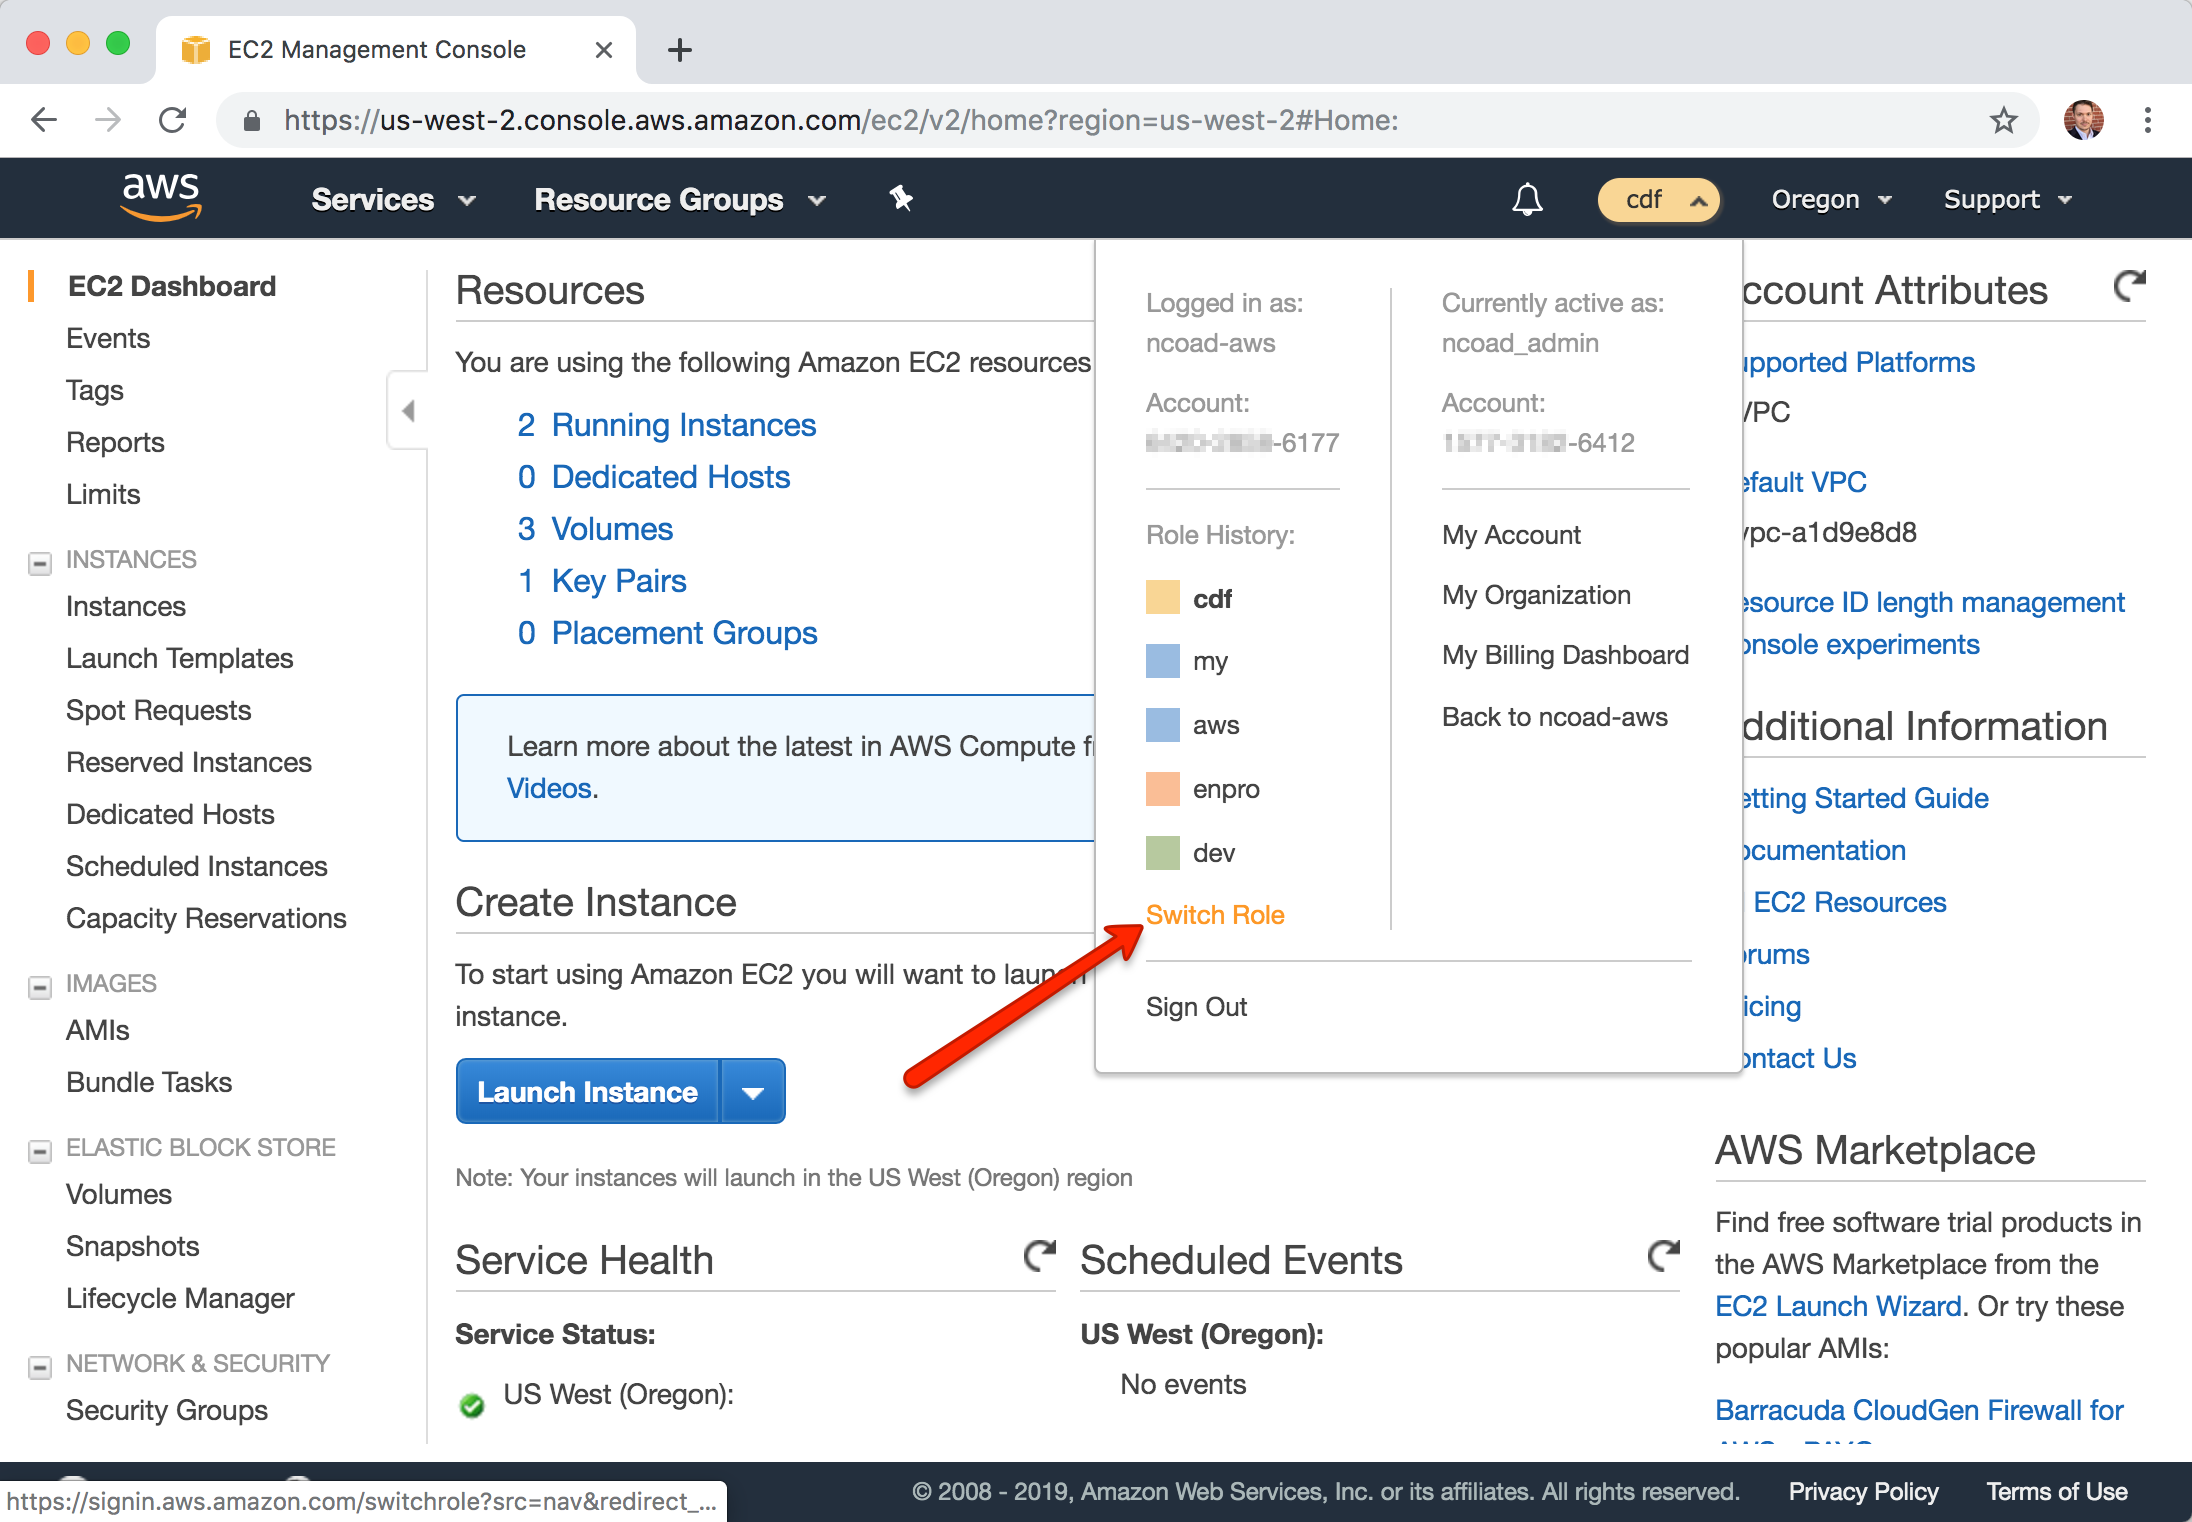Image resolution: width=2192 pixels, height=1522 pixels.
Task: Click the AWS logo home icon
Action: 160,195
